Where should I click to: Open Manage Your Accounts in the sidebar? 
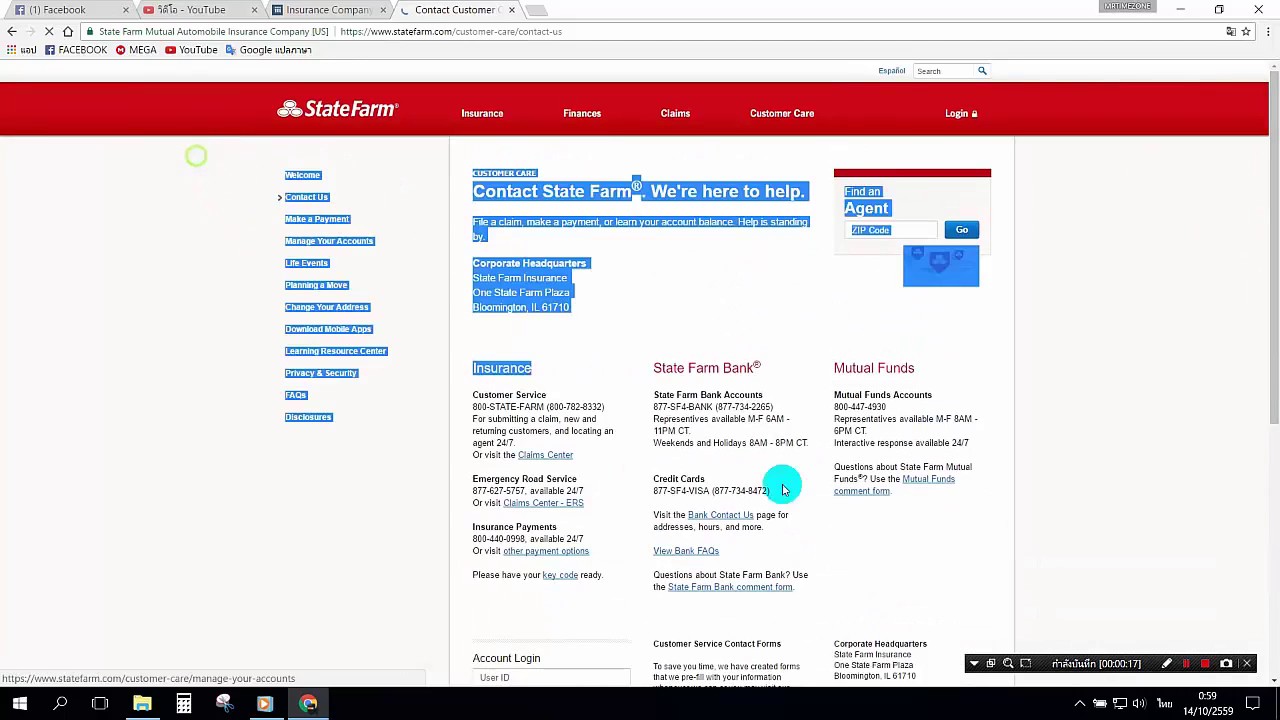click(x=329, y=241)
